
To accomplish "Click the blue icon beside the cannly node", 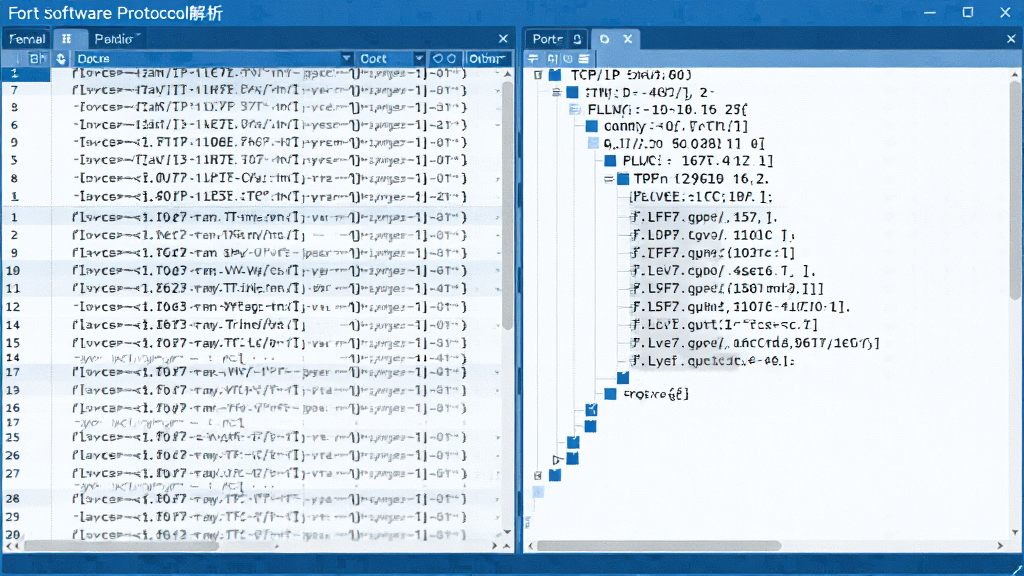I will pos(592,126).
